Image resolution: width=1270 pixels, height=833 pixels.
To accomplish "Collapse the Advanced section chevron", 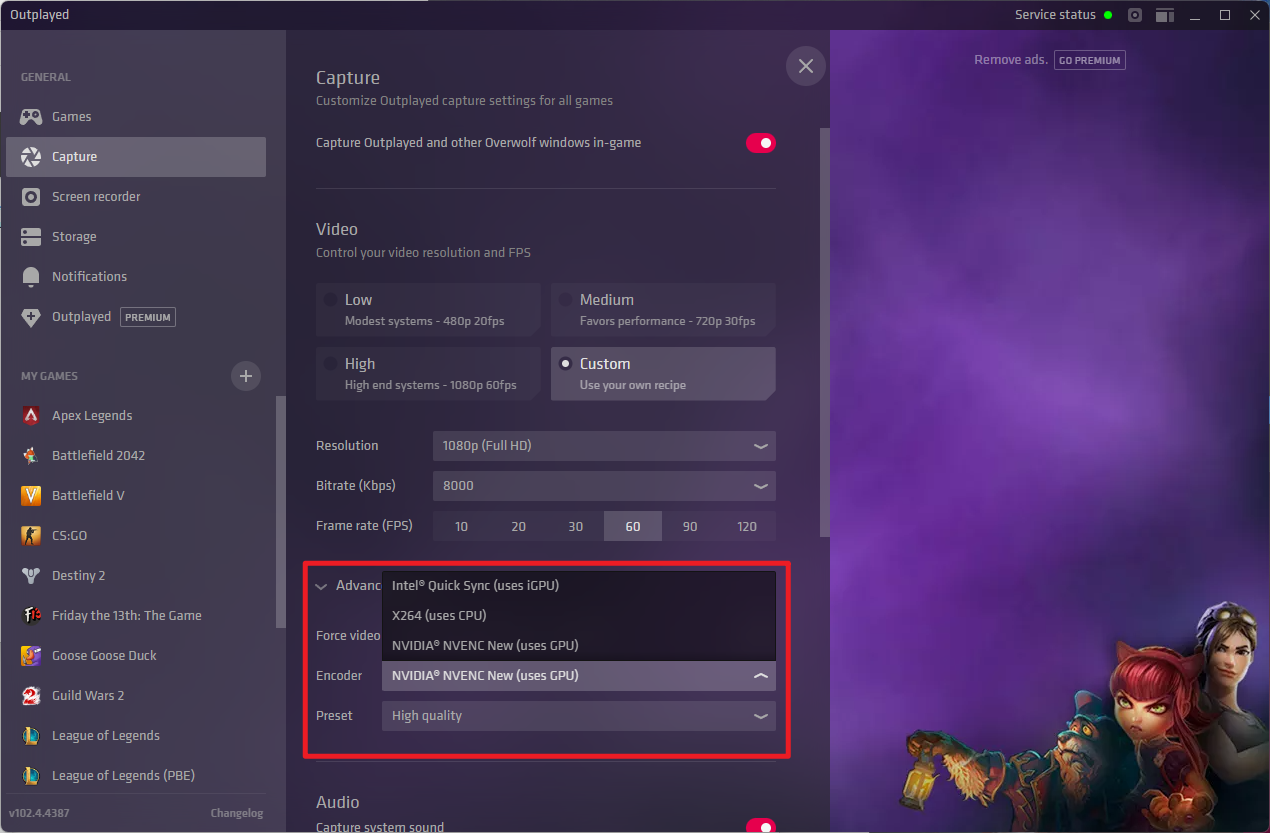I will [322, 587].
